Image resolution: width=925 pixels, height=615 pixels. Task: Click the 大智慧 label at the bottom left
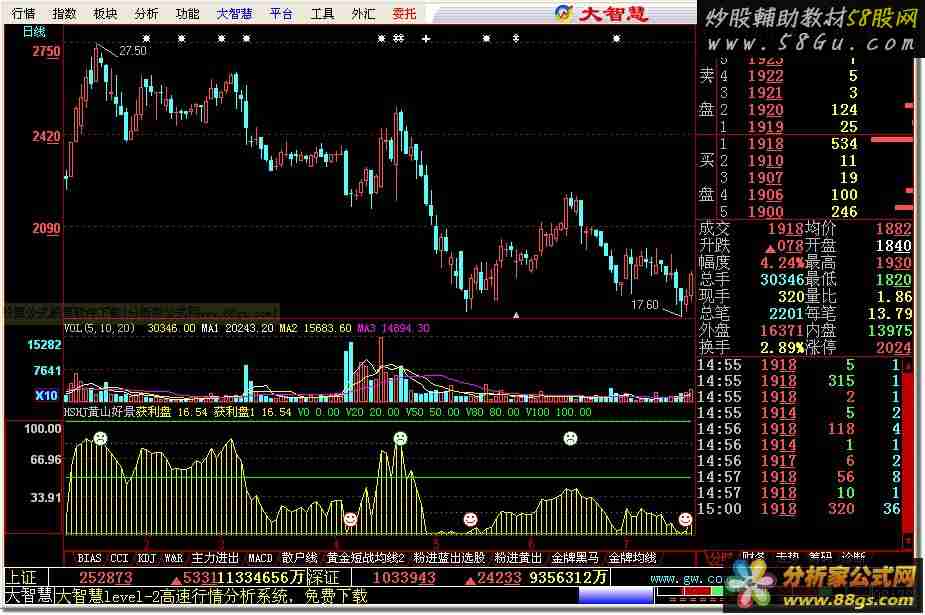[29, 596]
